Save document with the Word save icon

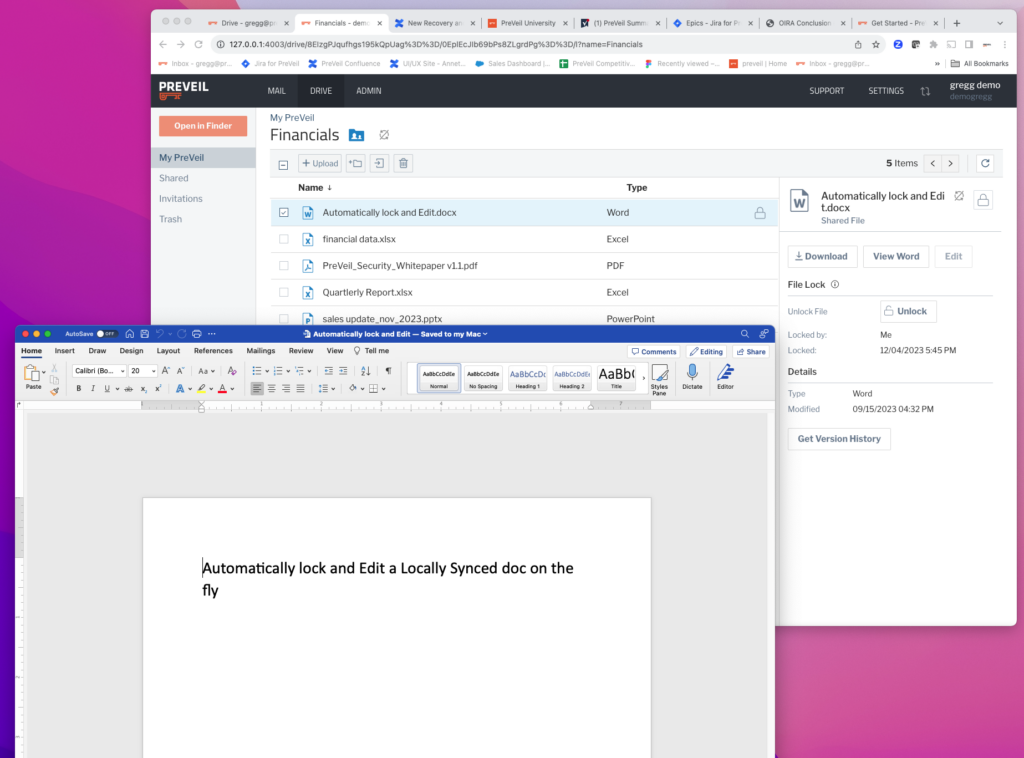click(144, 334)
